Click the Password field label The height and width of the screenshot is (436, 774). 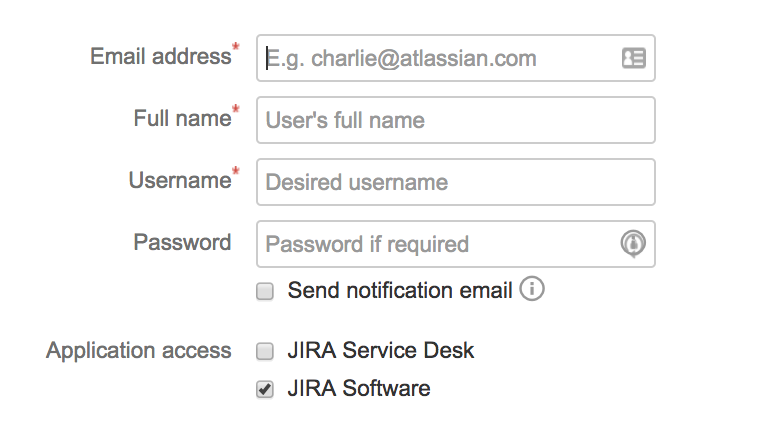(182, 242)
